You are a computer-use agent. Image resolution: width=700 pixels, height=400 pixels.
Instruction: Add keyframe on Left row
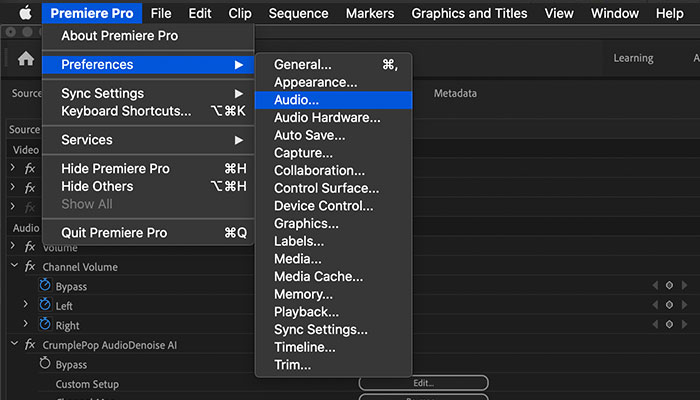[x=669, y=305]
